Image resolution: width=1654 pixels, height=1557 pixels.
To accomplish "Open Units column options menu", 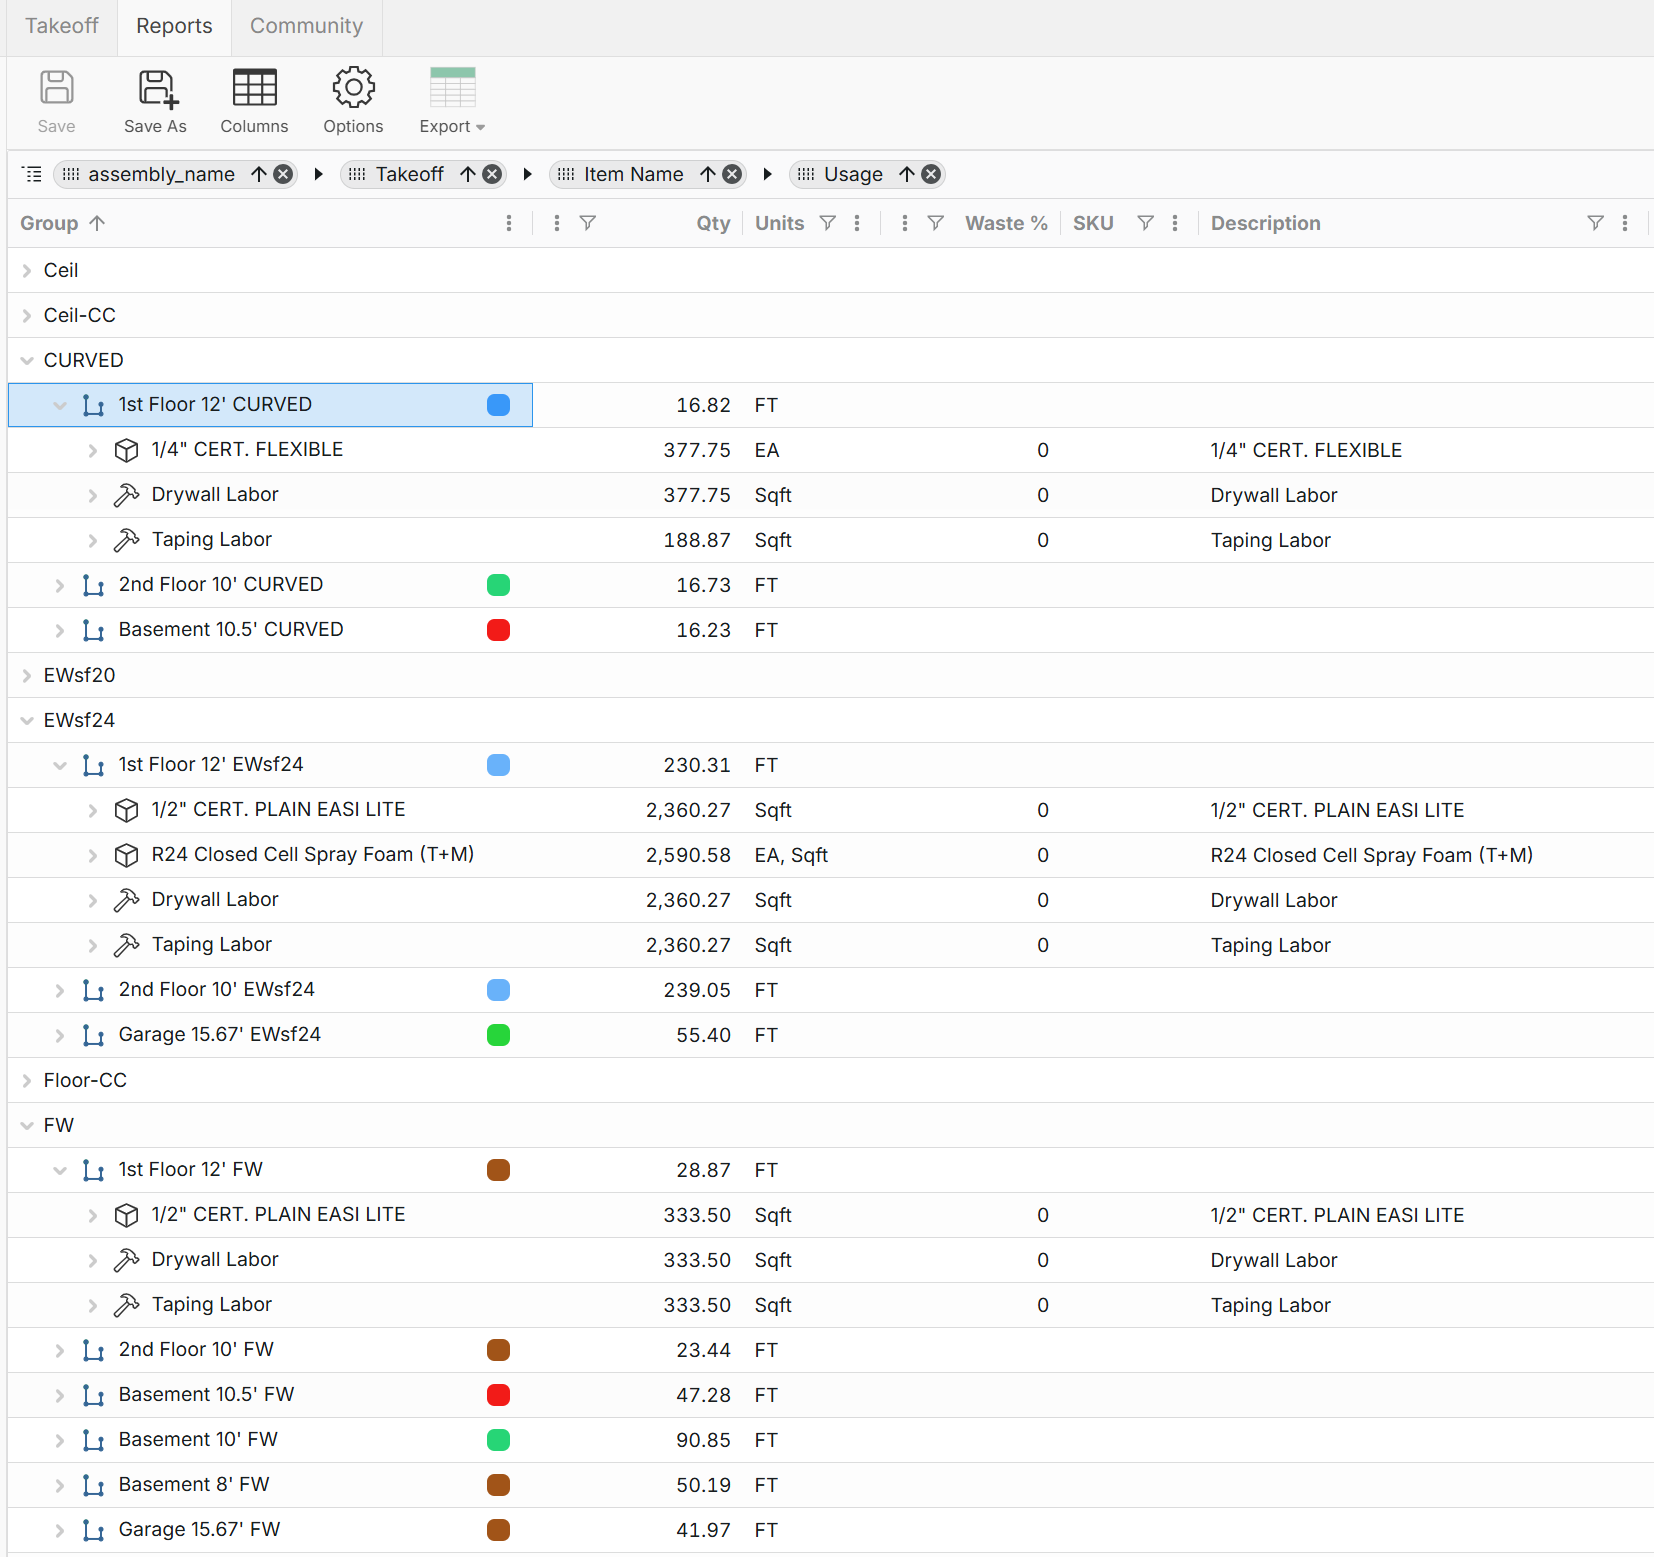I will 857,223.
